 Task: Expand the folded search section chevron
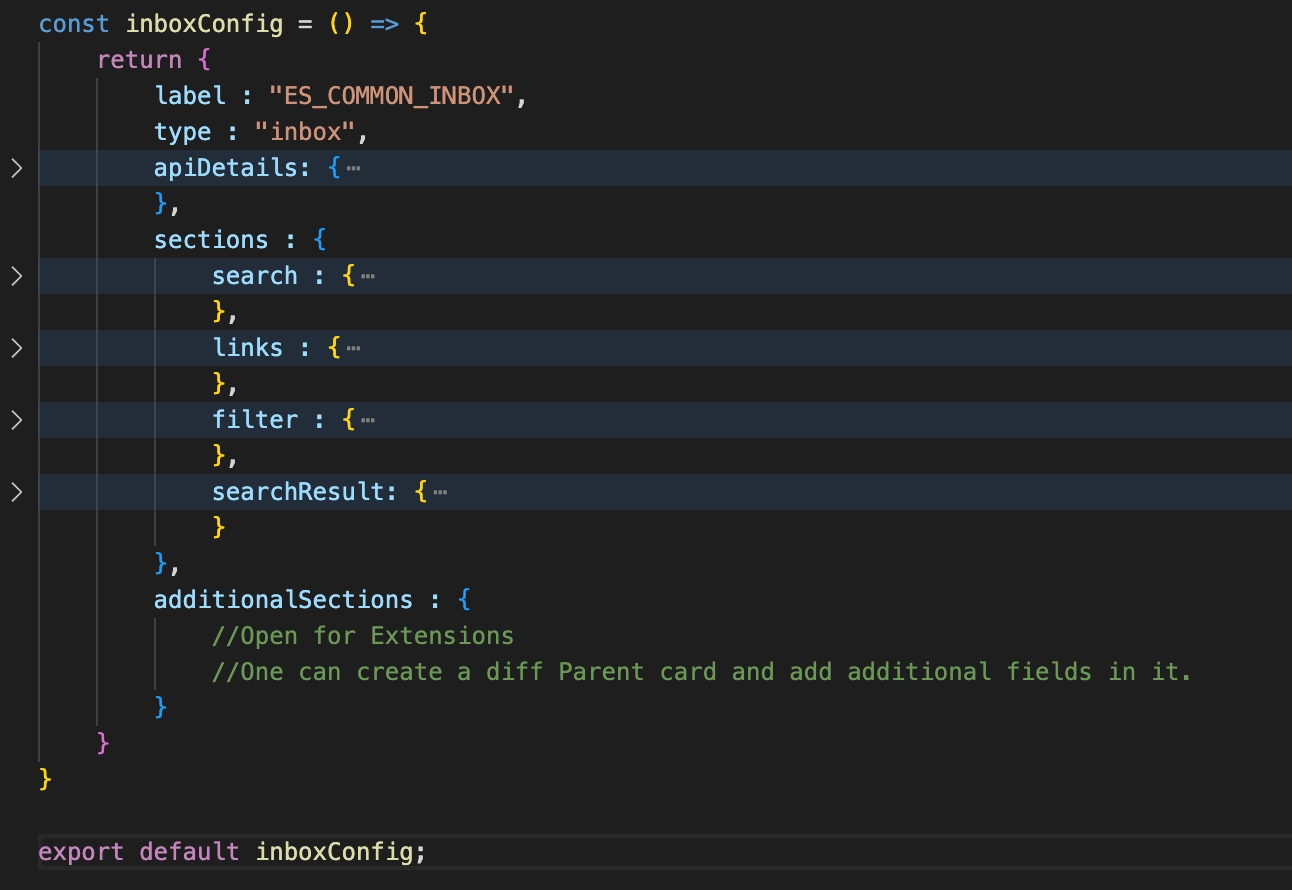tap(16, 276)
